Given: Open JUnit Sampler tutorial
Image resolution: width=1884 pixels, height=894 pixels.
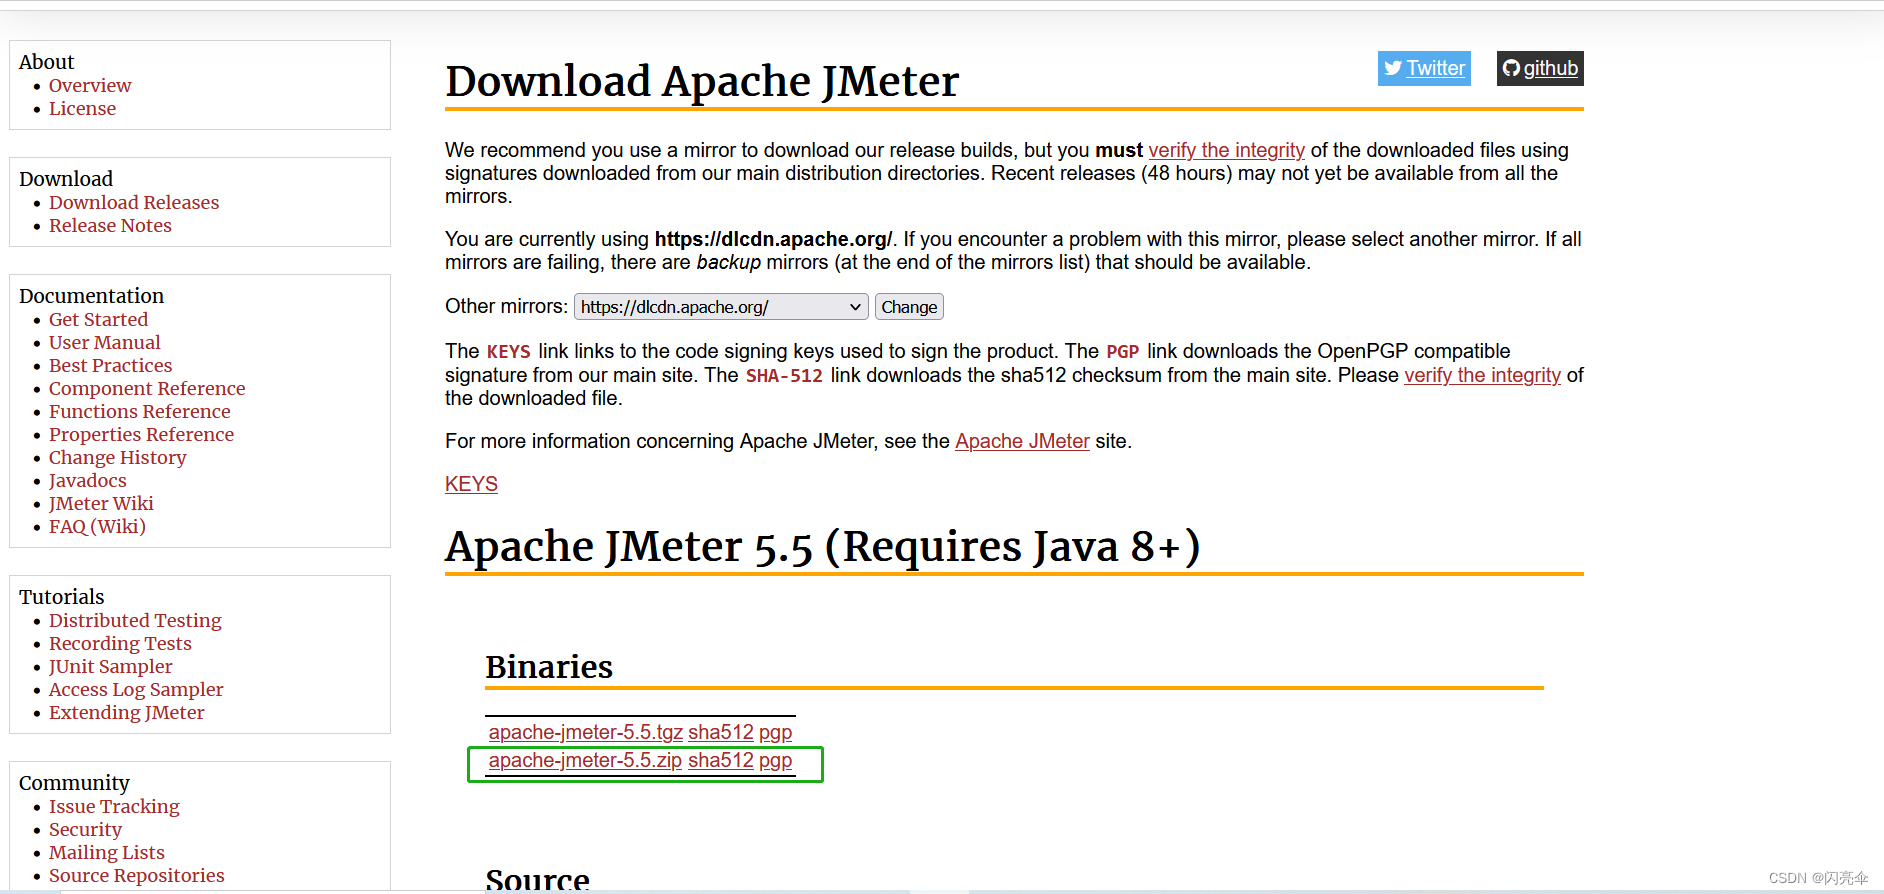Looking at the screenshot, I should (x=110, y=667).
